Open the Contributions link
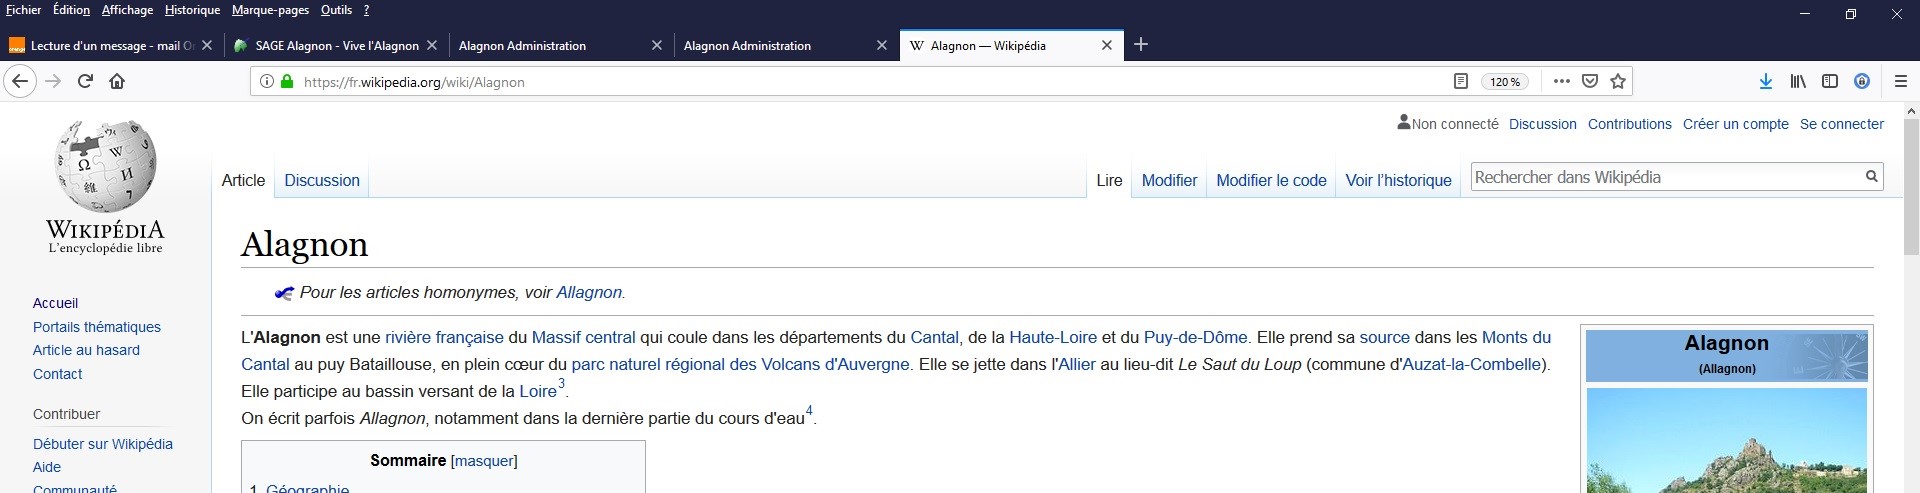Screen dimensions: 1920x493 point(1629,124)
